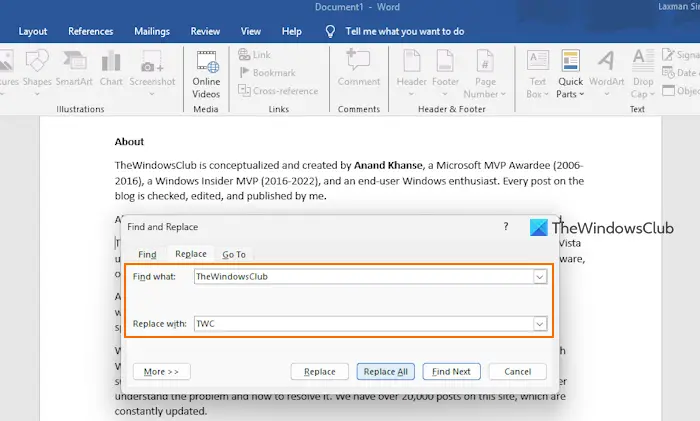Screen dimensions: 700x421
Task: Click the Object icon in Text group
Action: [x=668, y=91]
